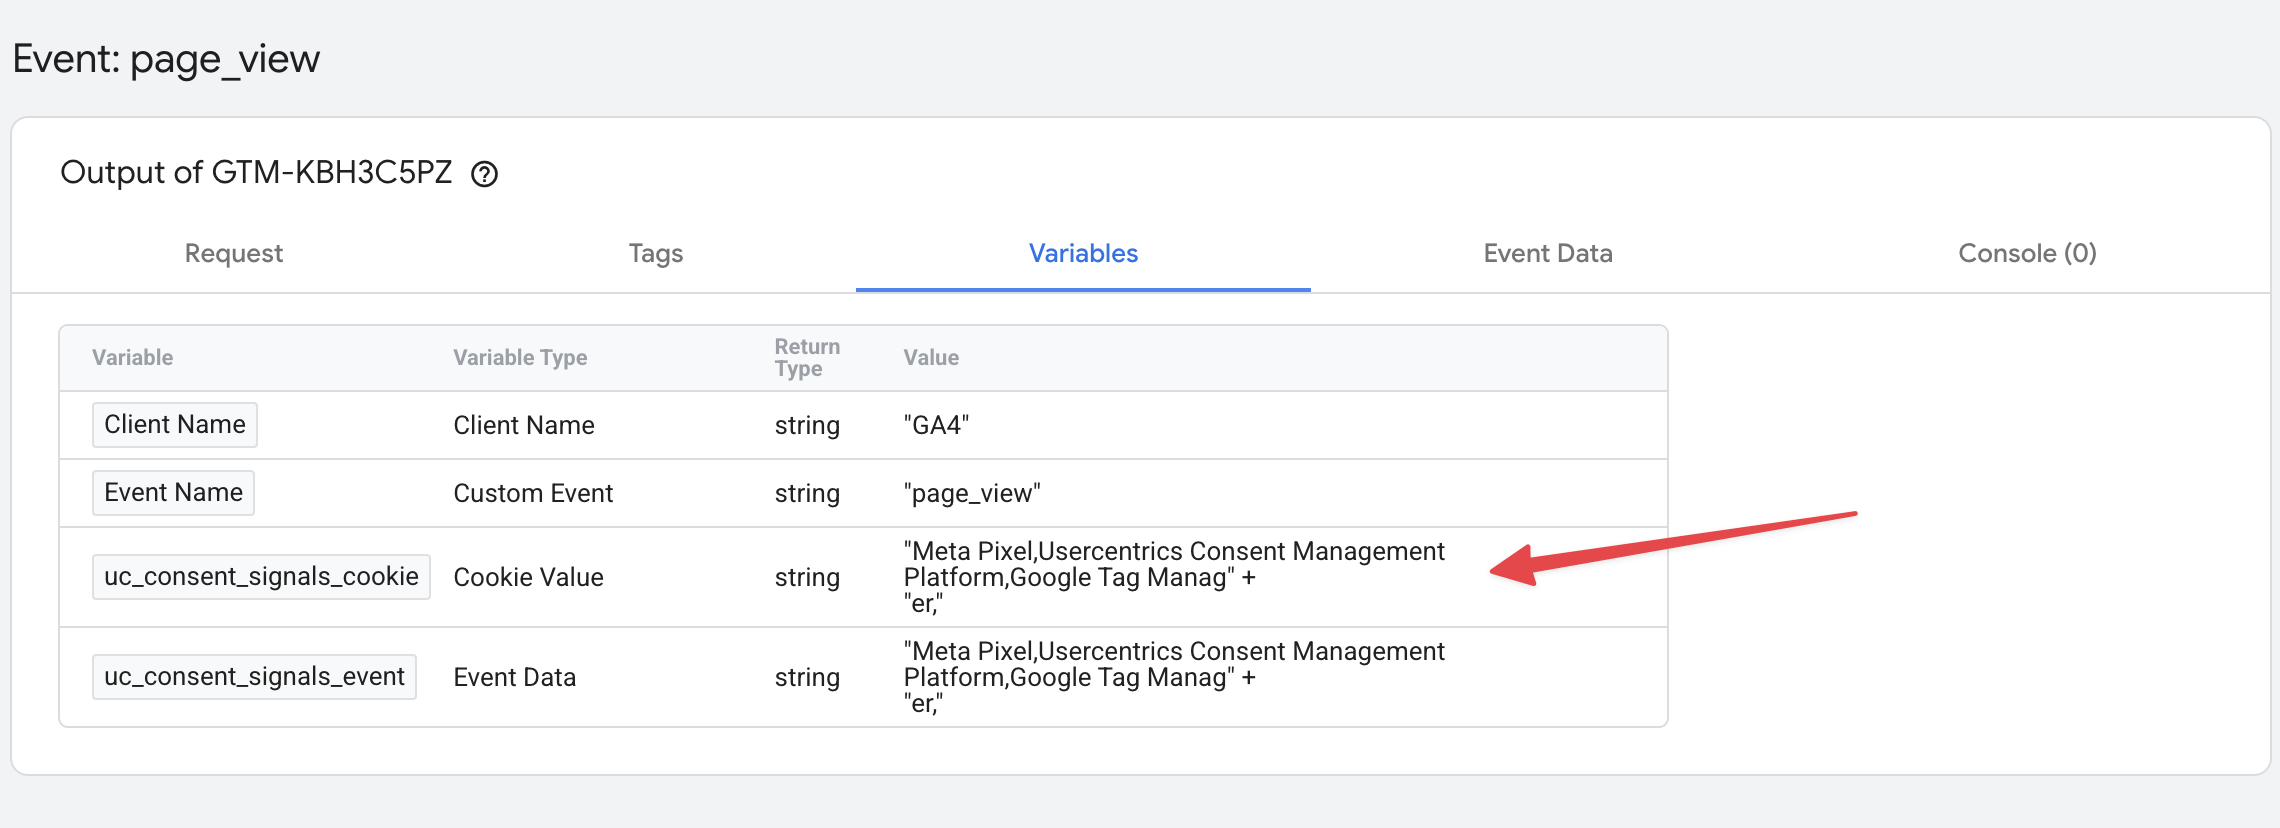Click the Event: page_view heading
Screen dimensions: 2280x828
pos(166,59)
